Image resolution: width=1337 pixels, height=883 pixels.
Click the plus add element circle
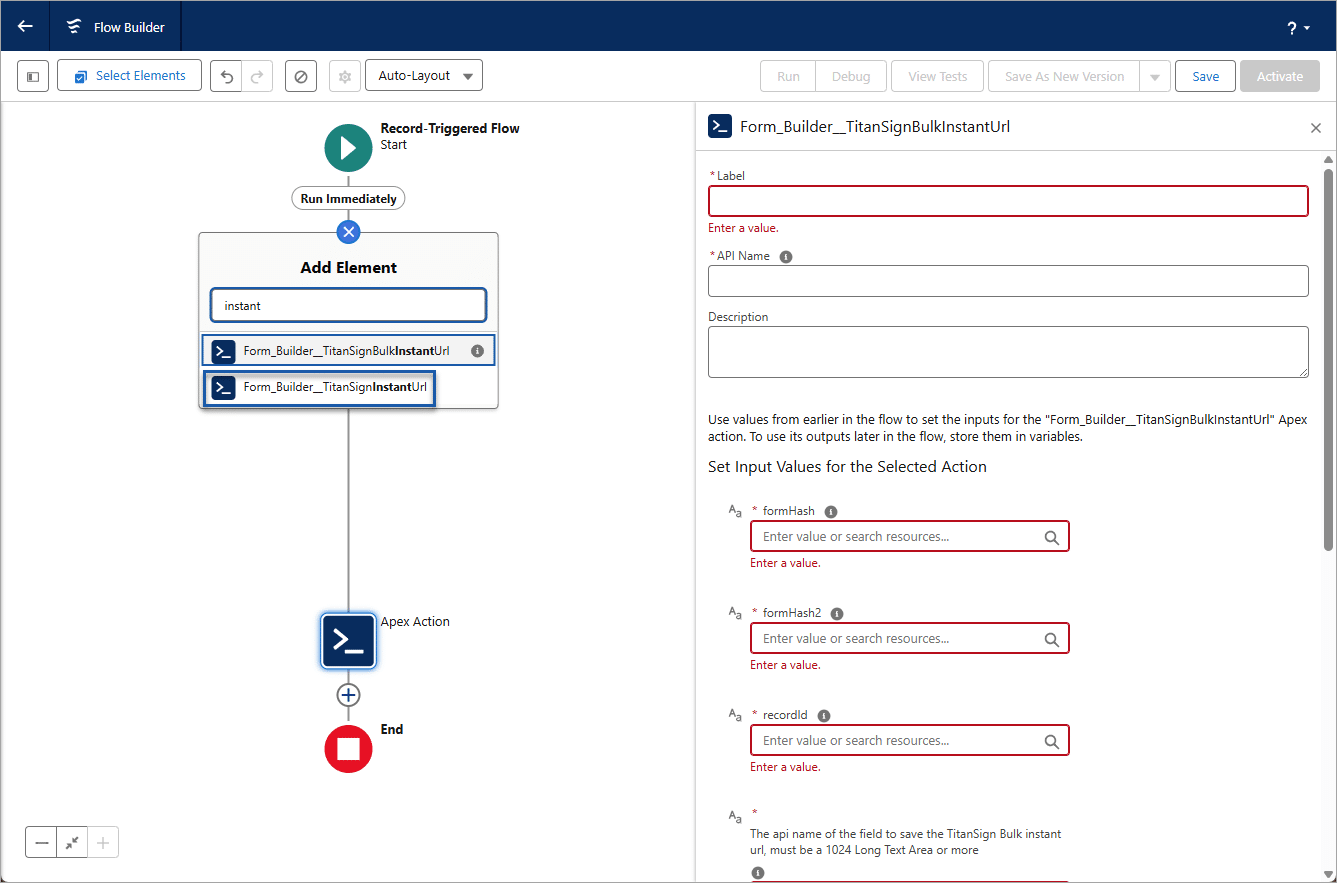coord(348,694)
